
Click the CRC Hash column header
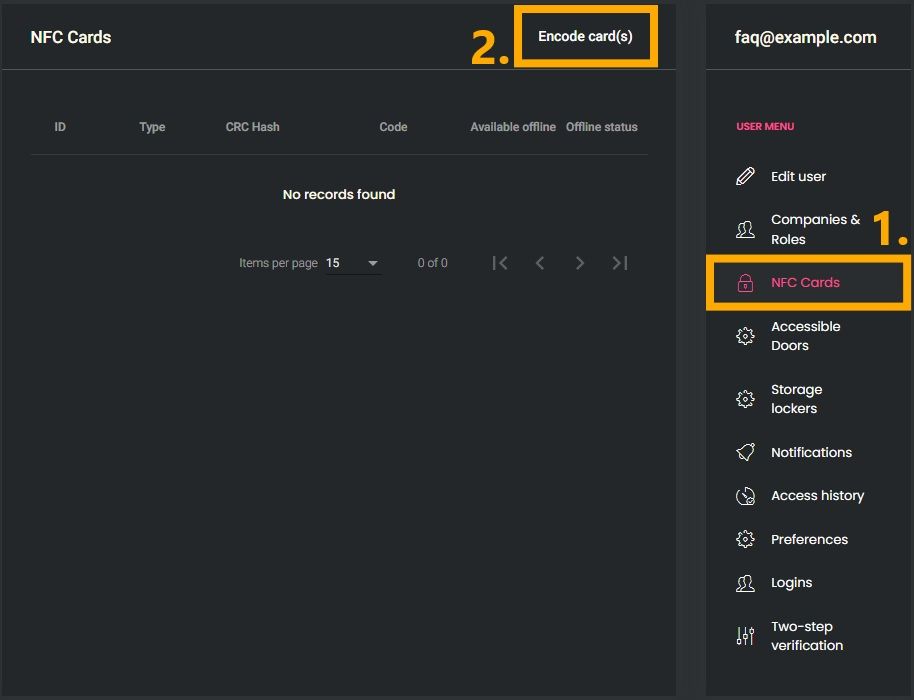252,127
